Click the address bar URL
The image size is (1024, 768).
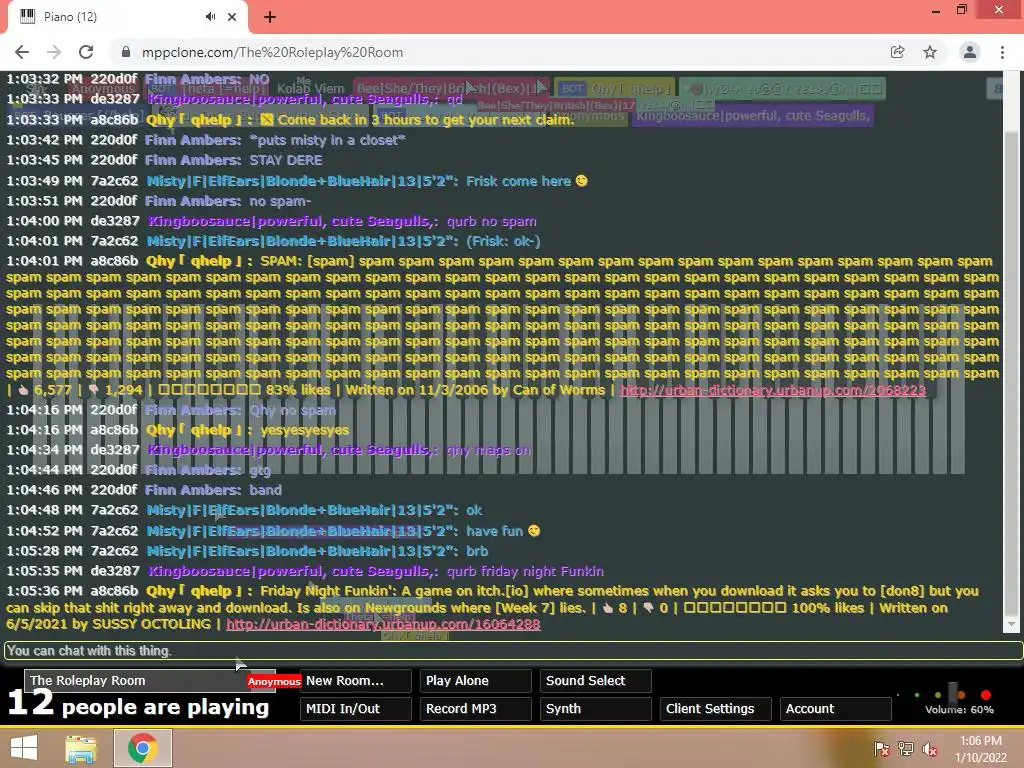[272, 52]
